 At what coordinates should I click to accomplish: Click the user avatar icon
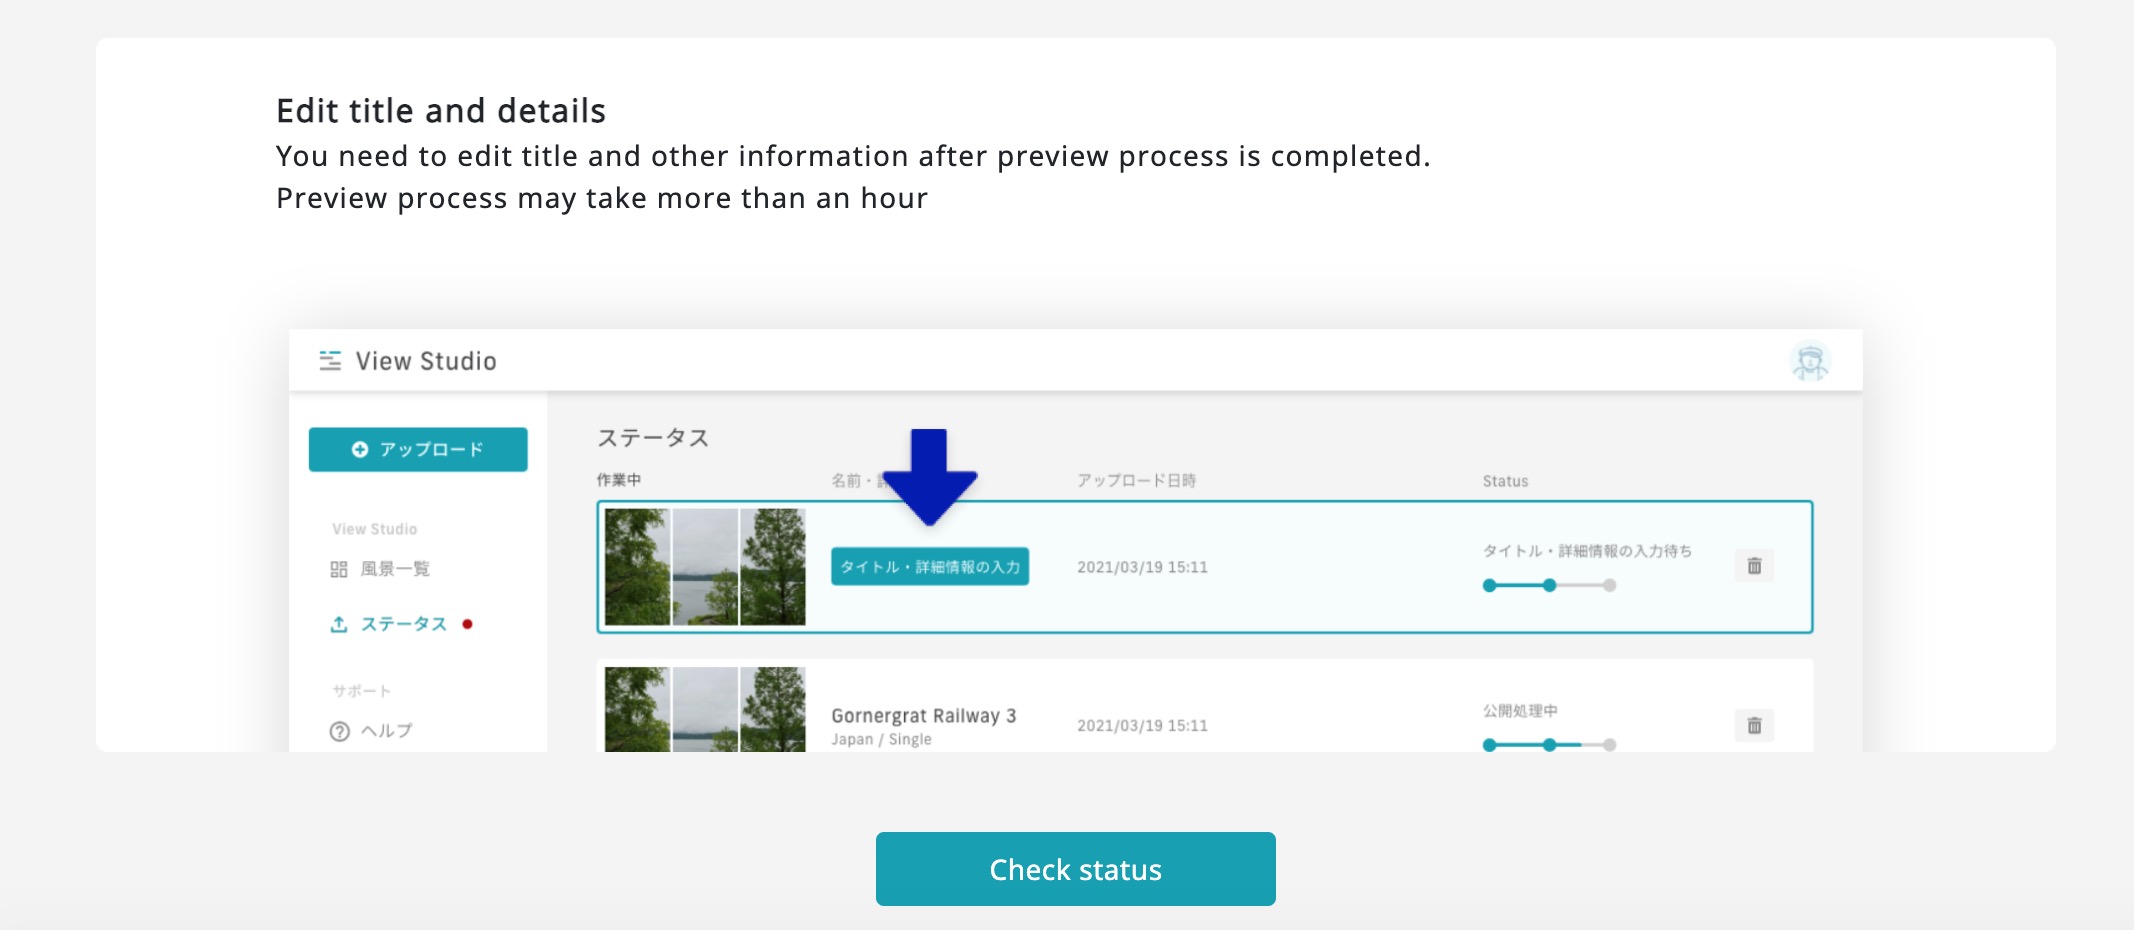pos(1809,361)
